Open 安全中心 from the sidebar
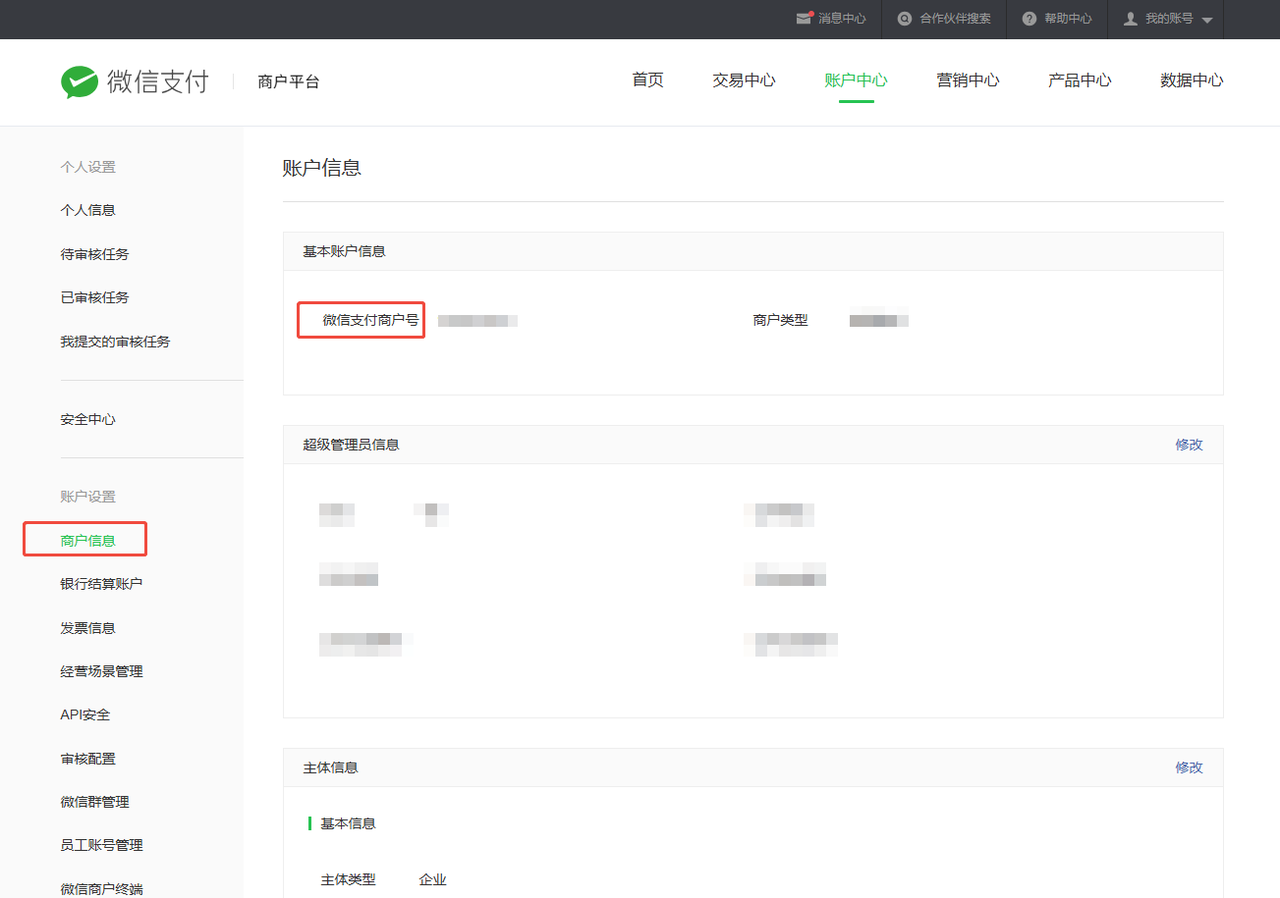The image size is (1280, 898). coord(88,420)
